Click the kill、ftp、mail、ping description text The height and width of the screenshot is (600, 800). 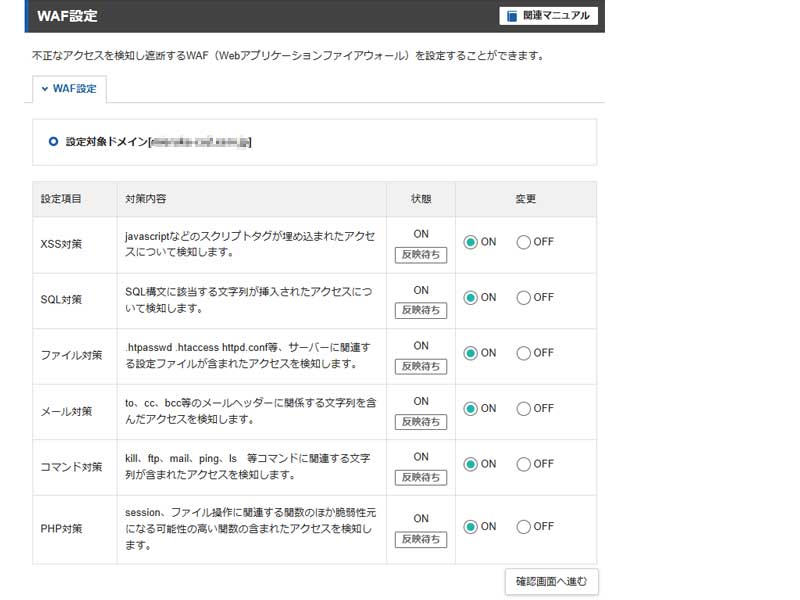(247, 467)
